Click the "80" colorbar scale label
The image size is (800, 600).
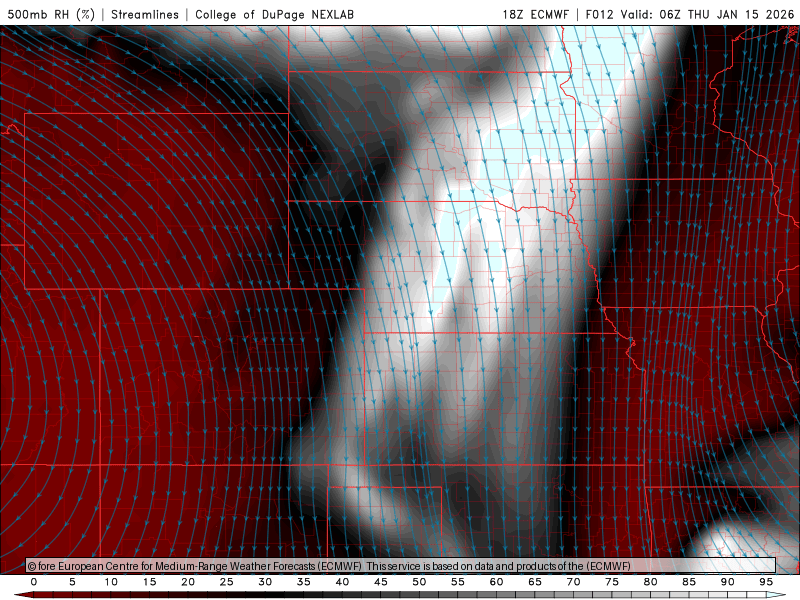click(650, 582)
